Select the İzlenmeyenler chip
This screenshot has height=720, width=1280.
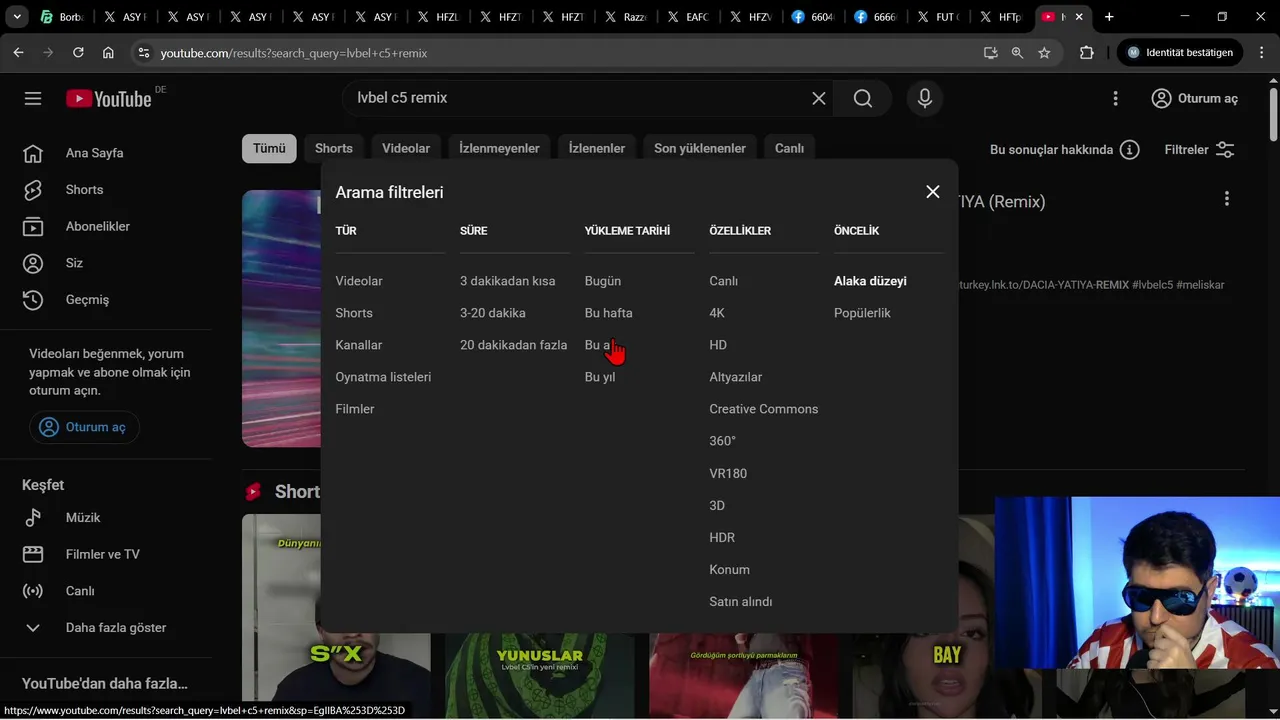(499, 148)
